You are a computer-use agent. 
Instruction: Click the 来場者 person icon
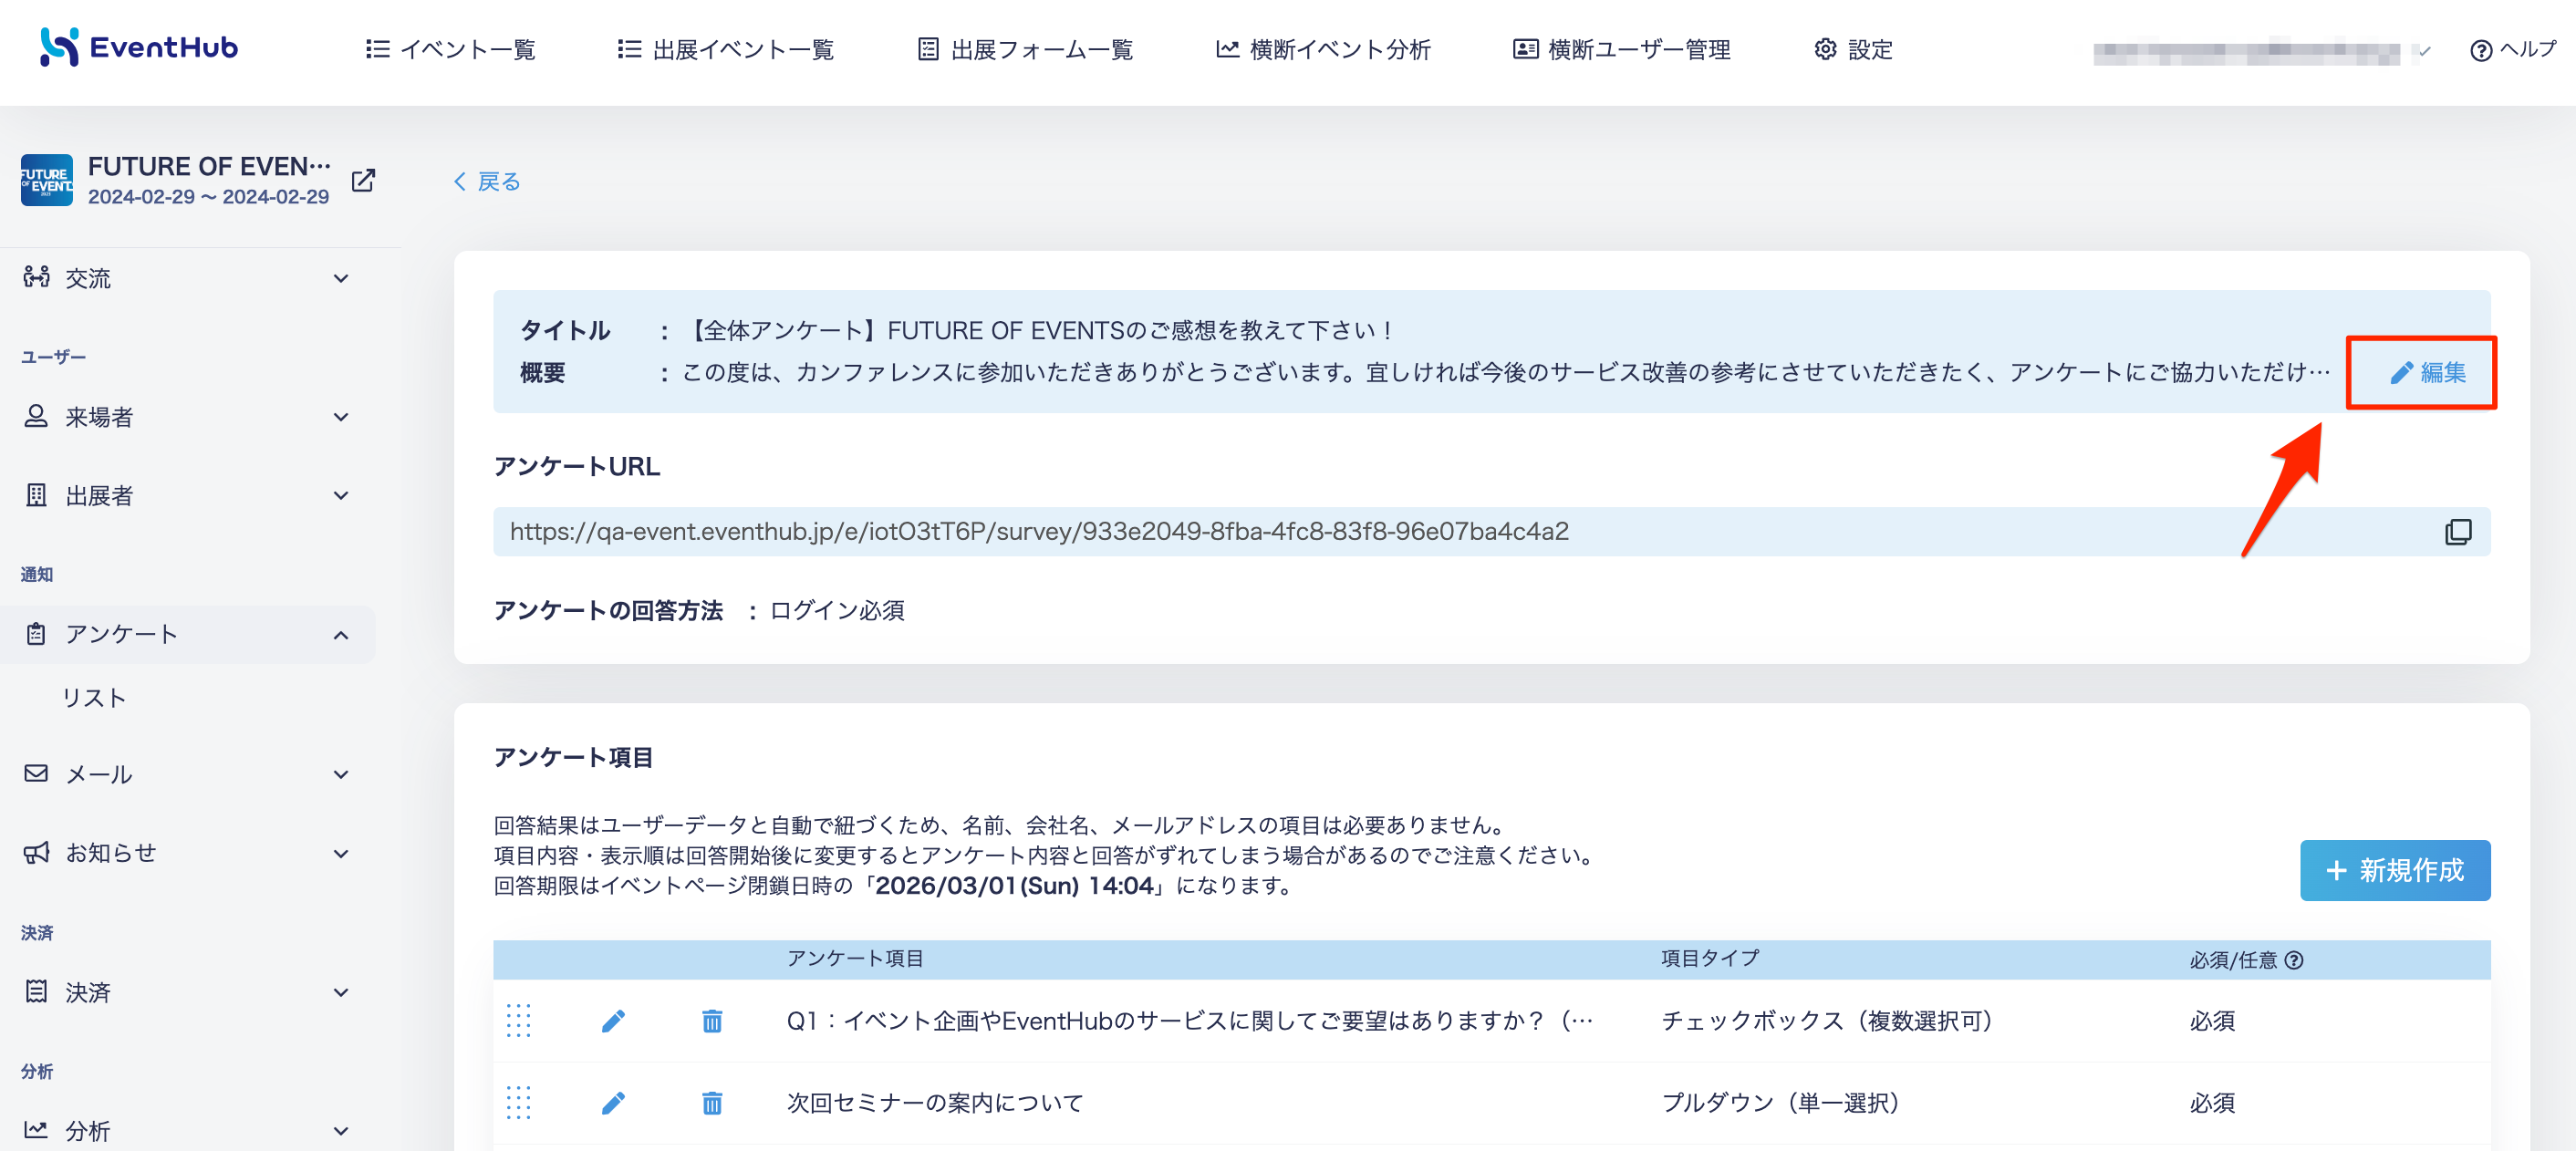[x=36, y=416]
